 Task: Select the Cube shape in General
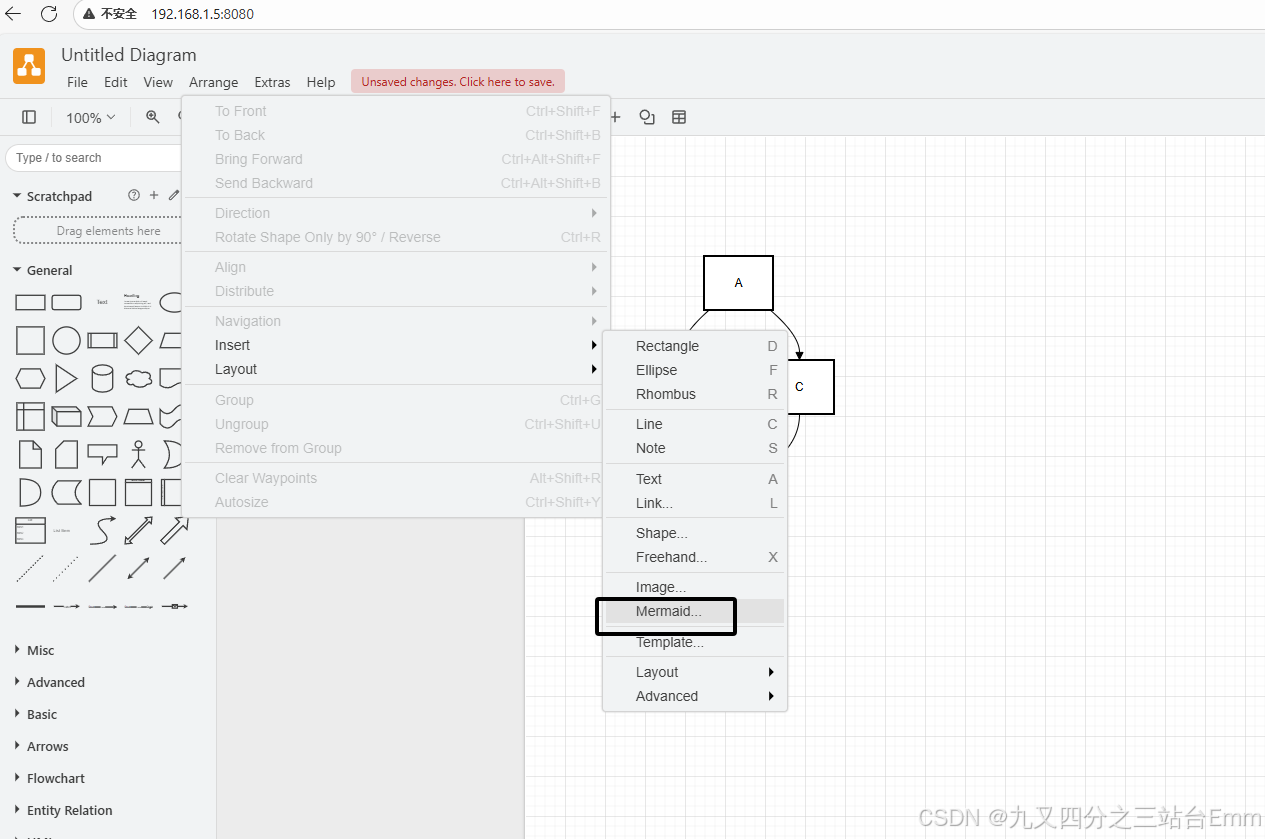pos(67,416)
